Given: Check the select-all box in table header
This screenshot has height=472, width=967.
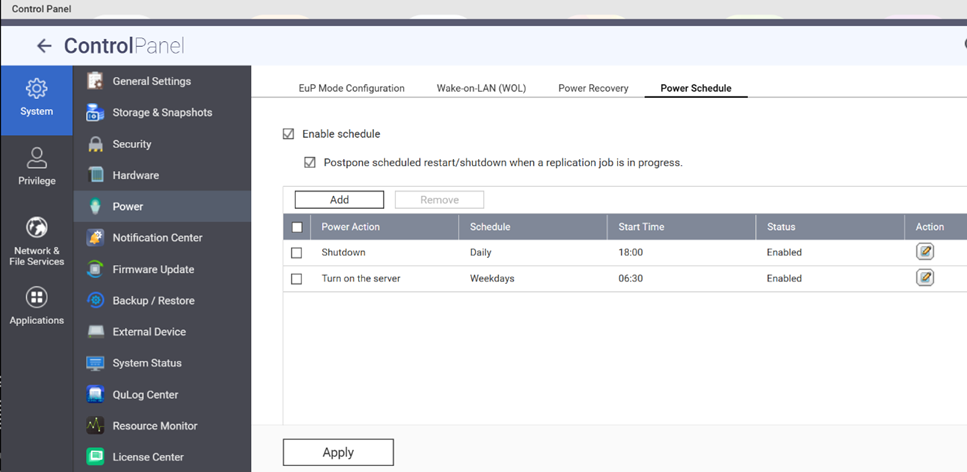Looking at the screenshot, I should click(296, 227).
